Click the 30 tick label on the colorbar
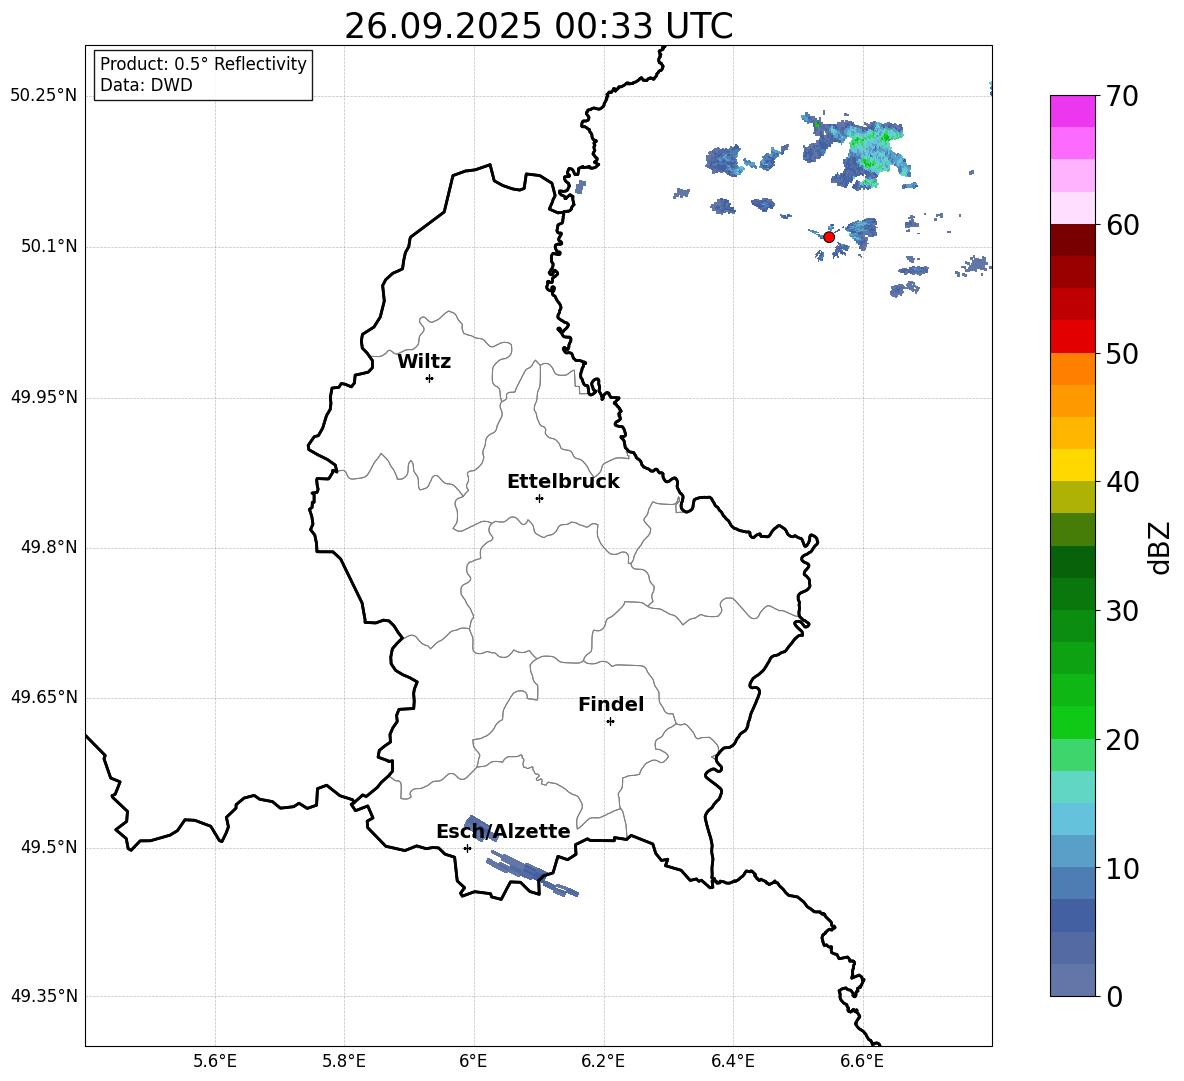Screen dimensions: 1184x1081 (x=1122, y=611)
